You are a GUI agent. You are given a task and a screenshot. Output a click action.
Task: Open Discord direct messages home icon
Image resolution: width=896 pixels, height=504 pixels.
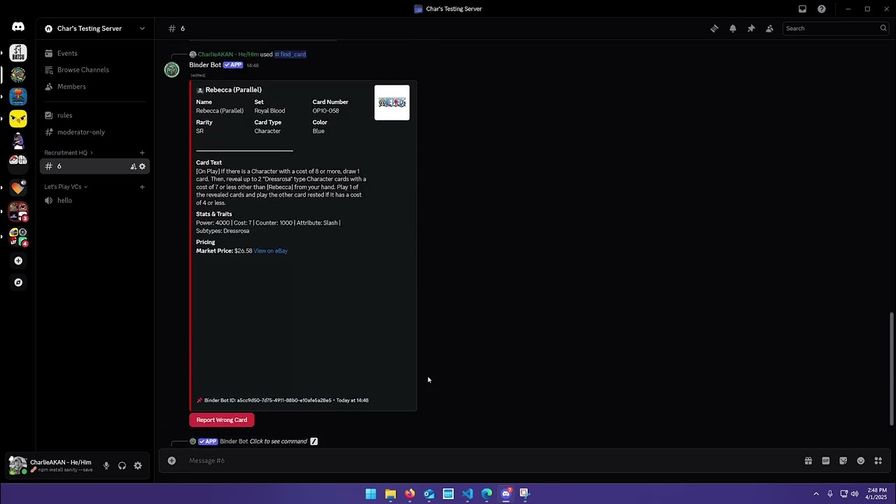pos(18,27)
